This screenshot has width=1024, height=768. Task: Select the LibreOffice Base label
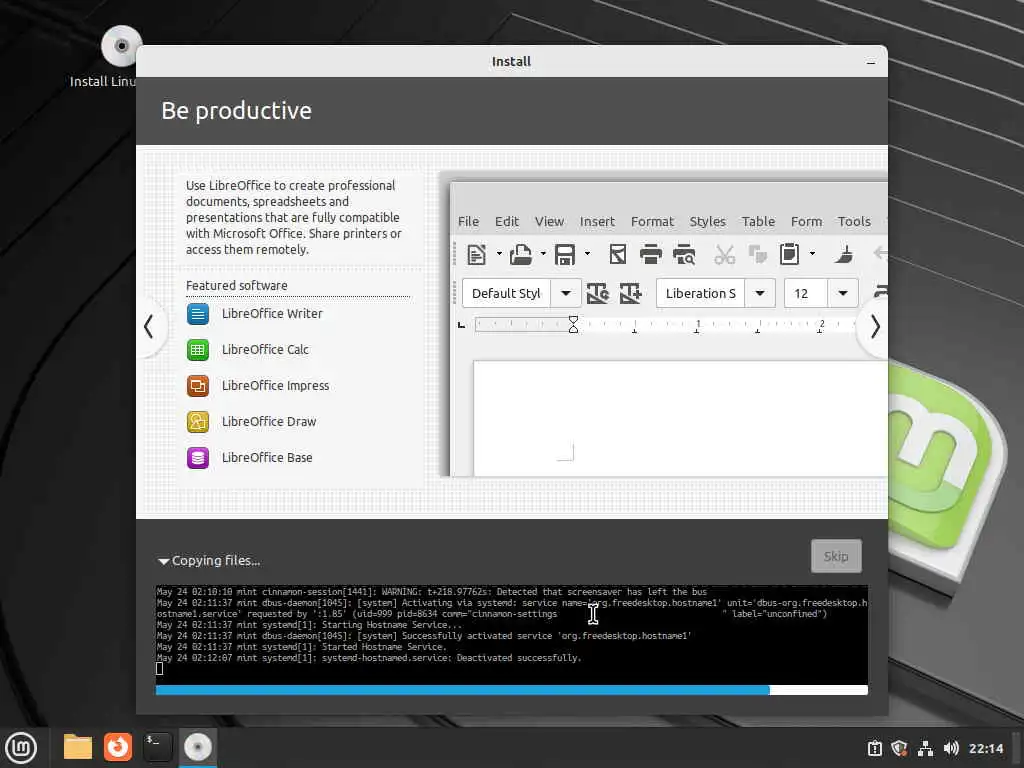tap(266, 457)
